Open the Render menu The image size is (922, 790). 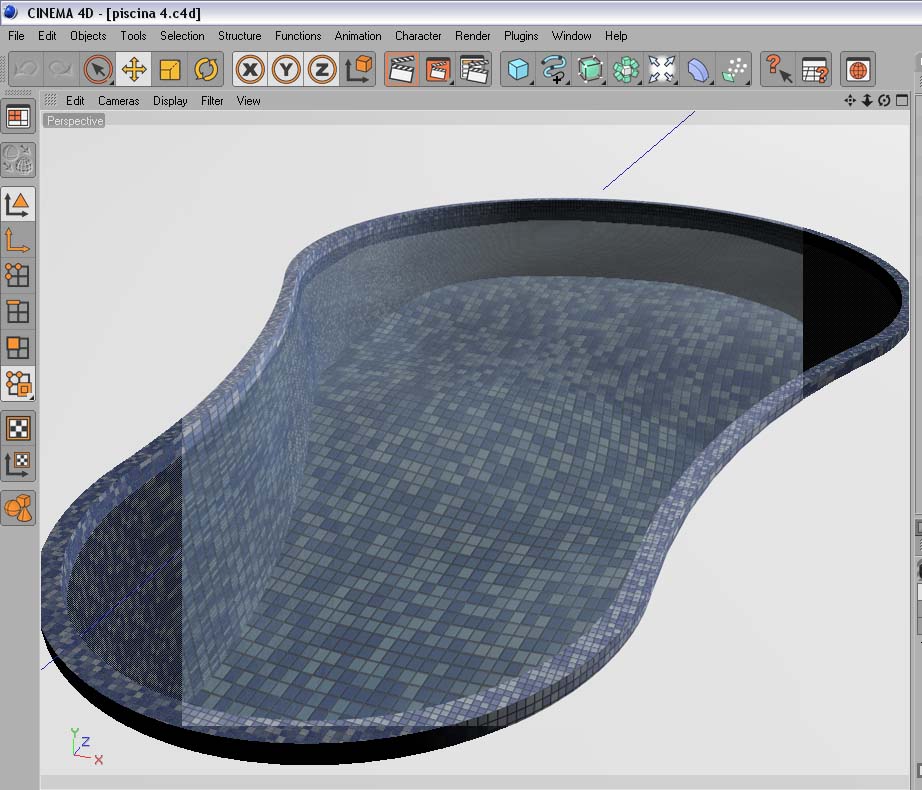tap(473, 36)
